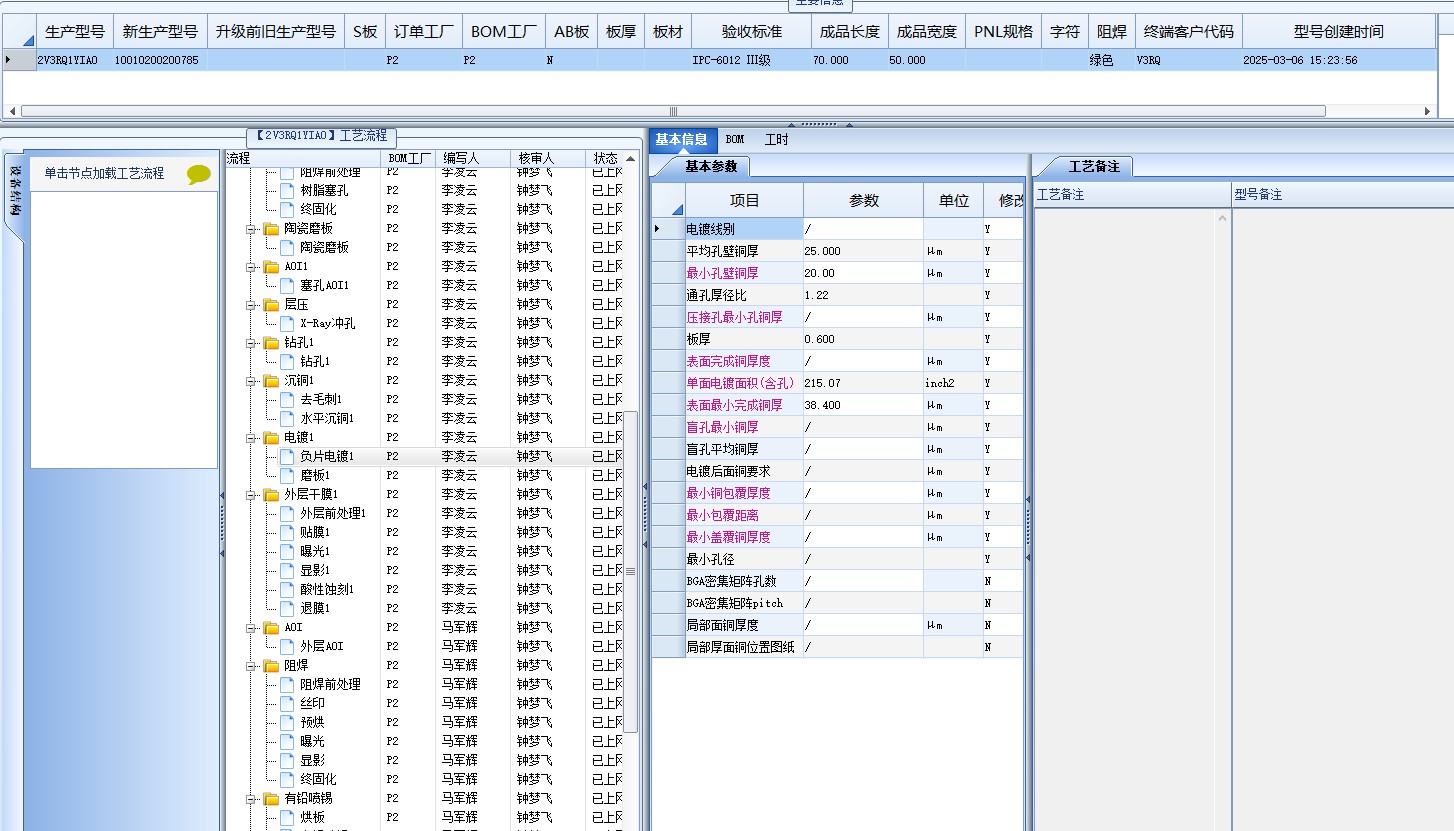Click the 型号创建时间 column header

1339,32
